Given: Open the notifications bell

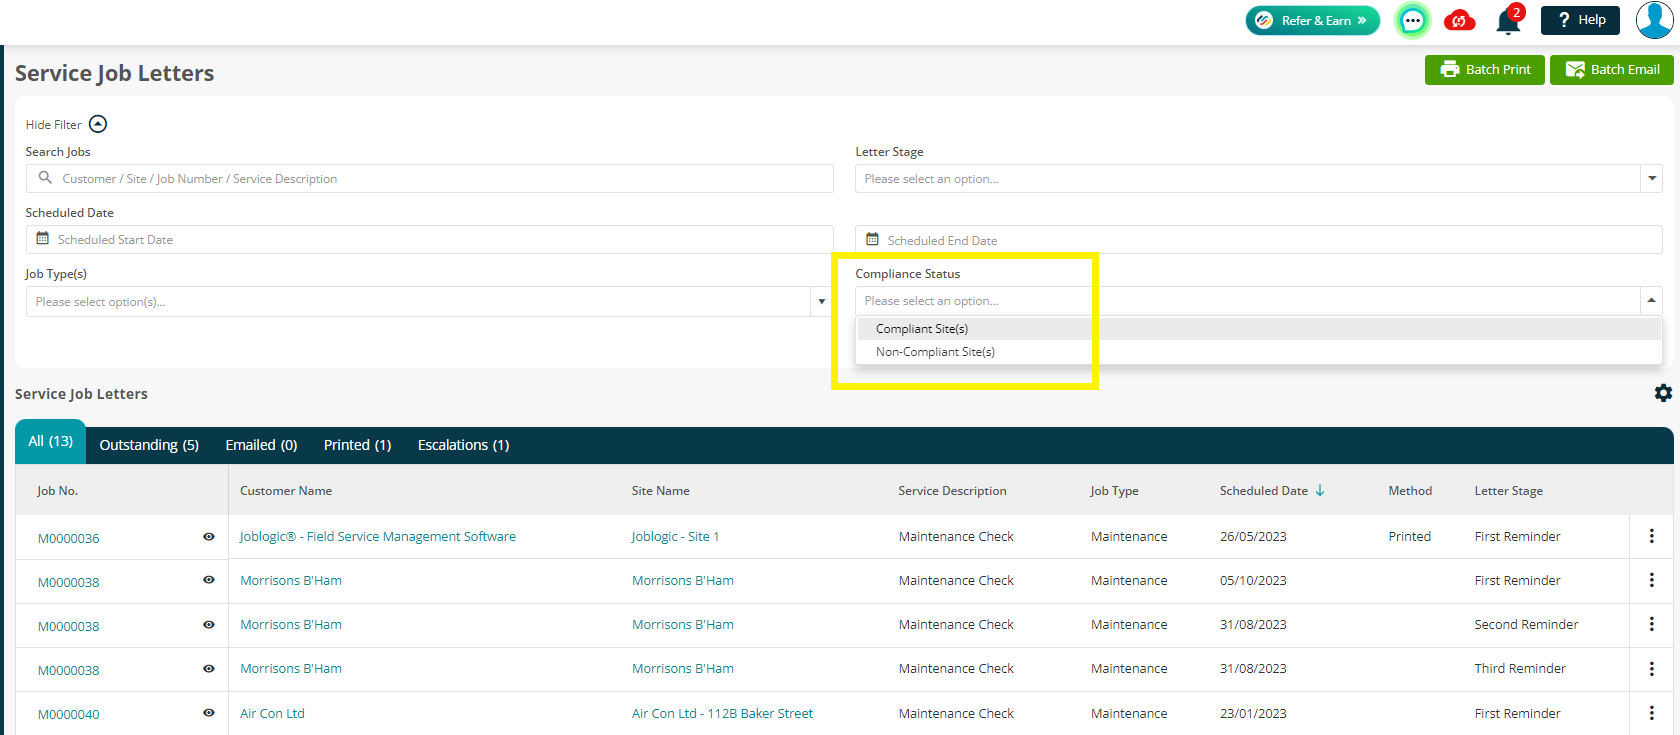Looking at the screenshot, I should 1508,20.
